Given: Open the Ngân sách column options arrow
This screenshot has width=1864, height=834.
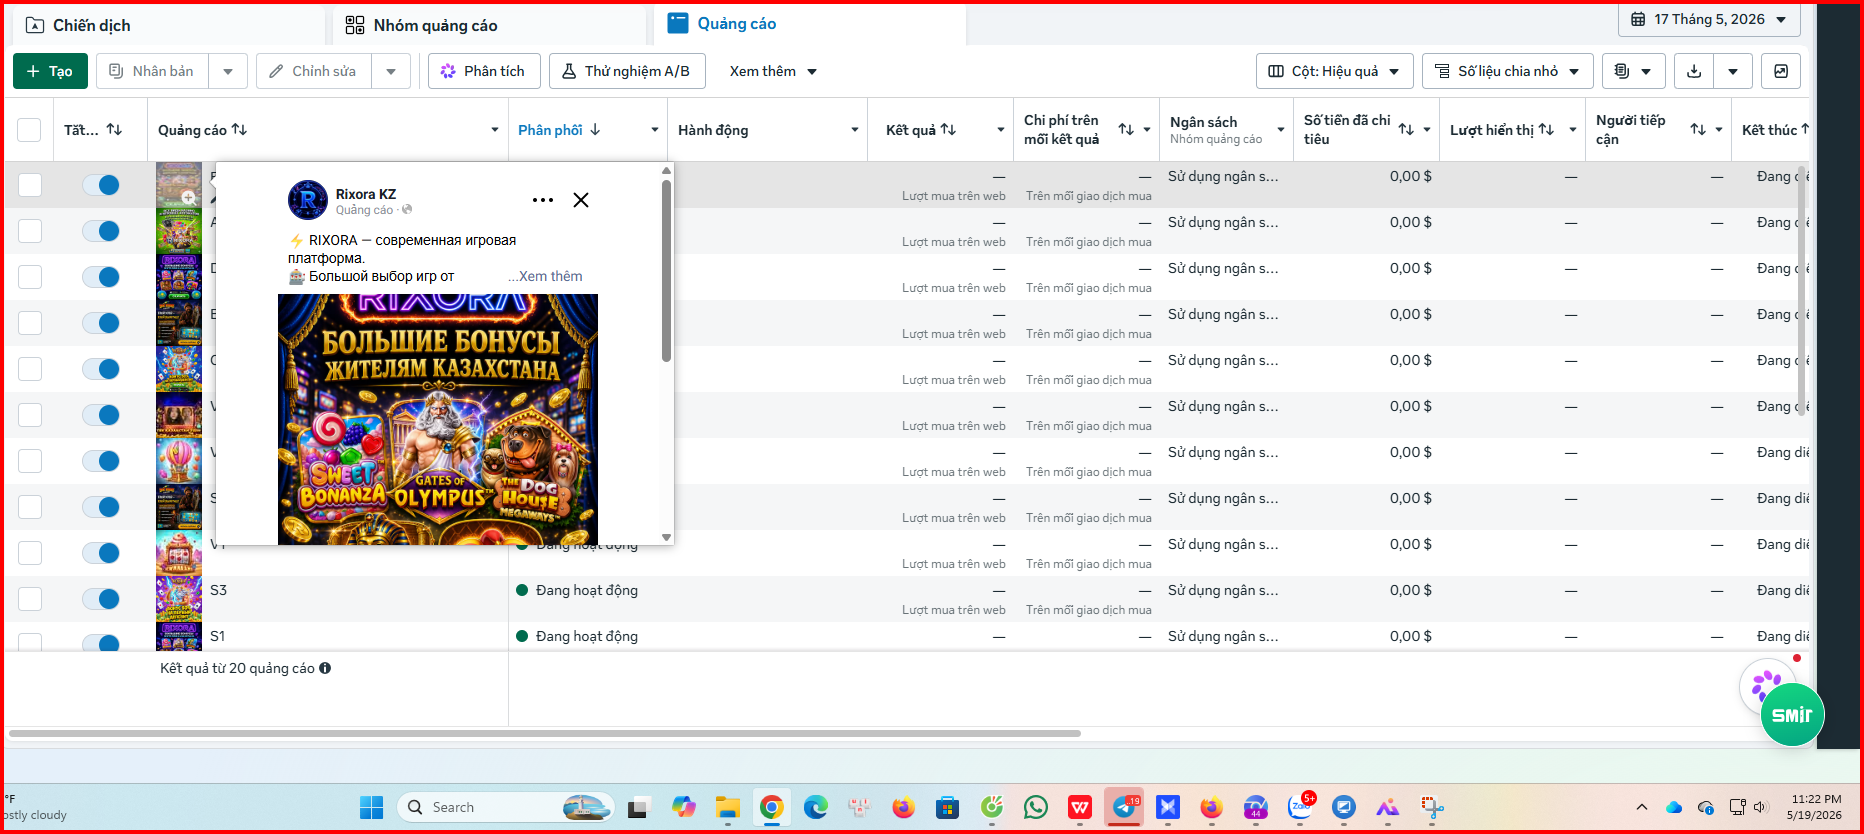Looking at the screenshot, I should click(1281, 130).
